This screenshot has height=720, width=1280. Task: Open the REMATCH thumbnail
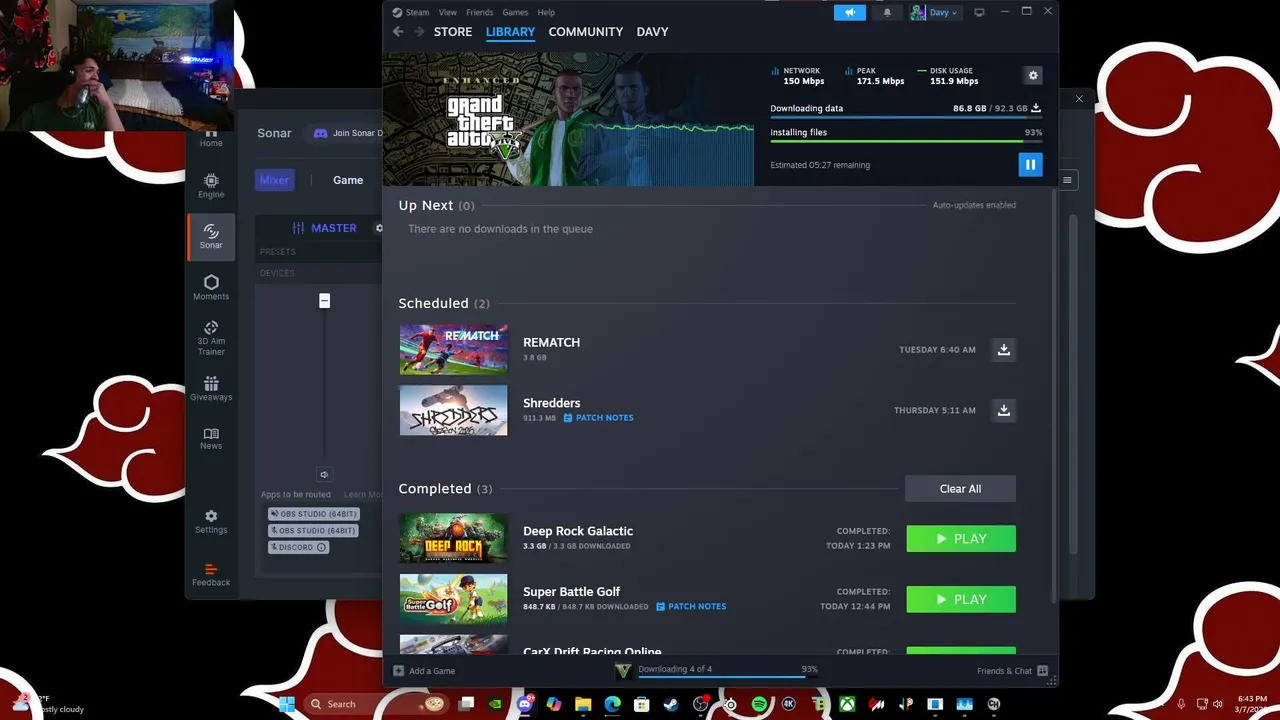point(453,349)
